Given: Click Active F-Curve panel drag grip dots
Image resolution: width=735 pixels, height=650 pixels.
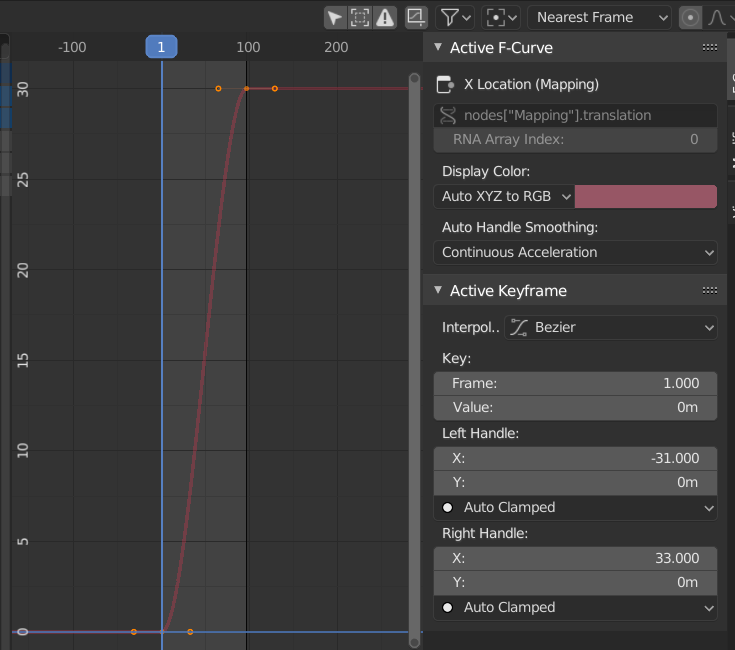Looking at the screenshot, I should (x=710, y=47).
